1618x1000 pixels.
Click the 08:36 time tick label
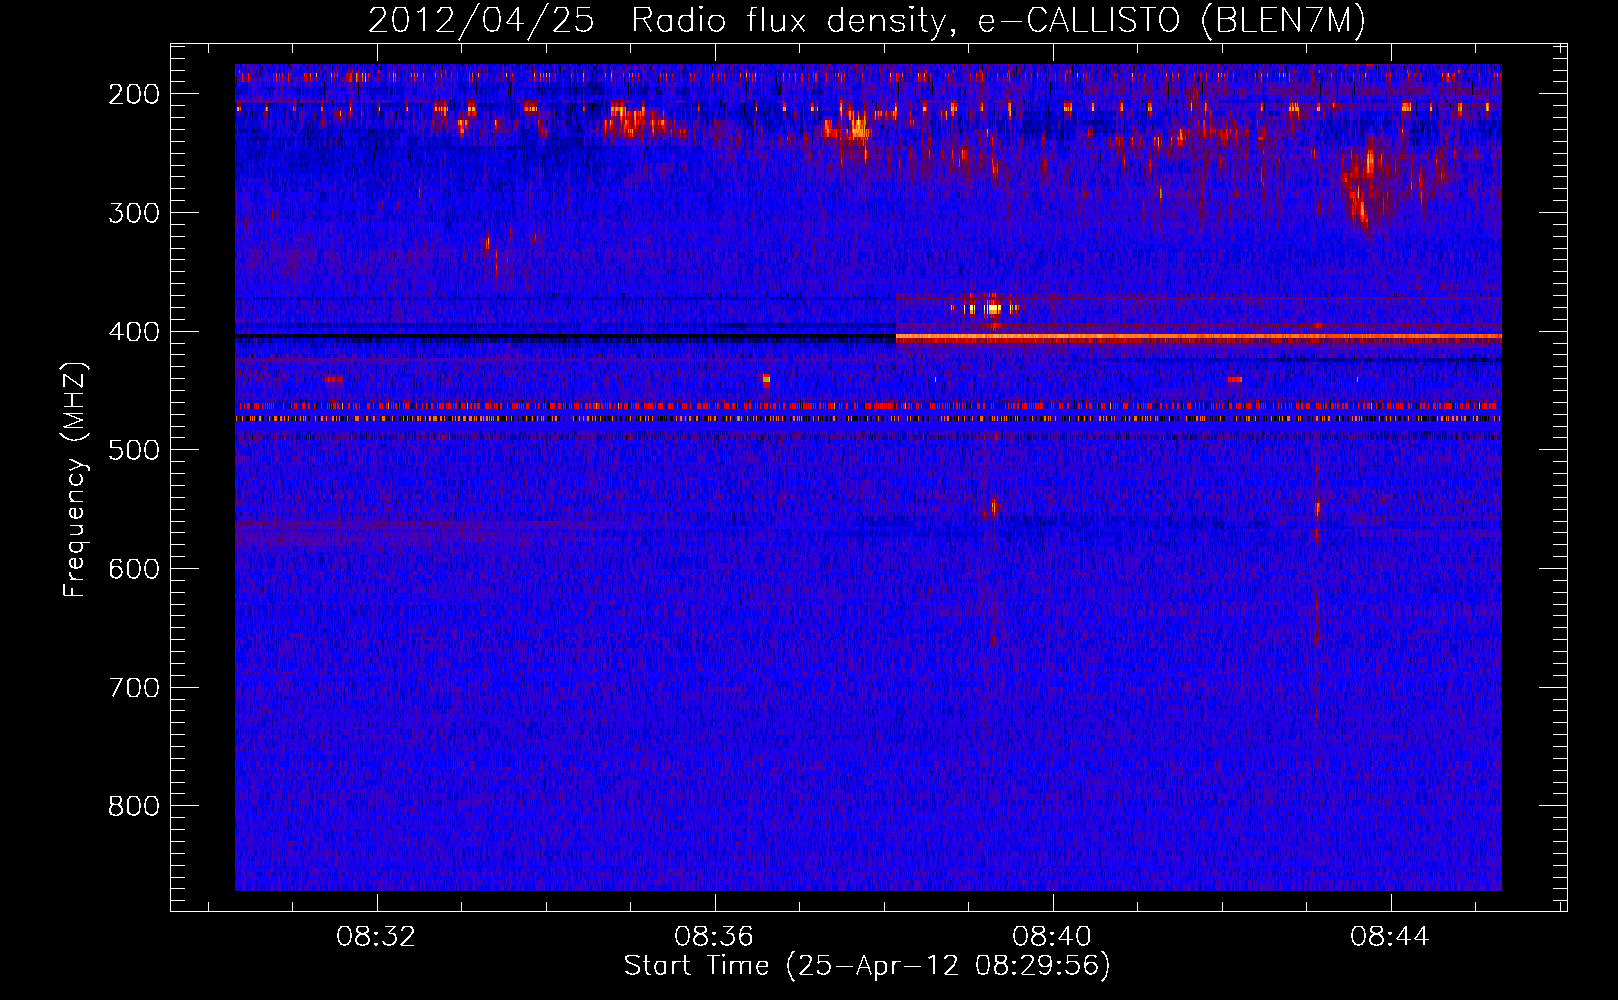click(714, 937)
